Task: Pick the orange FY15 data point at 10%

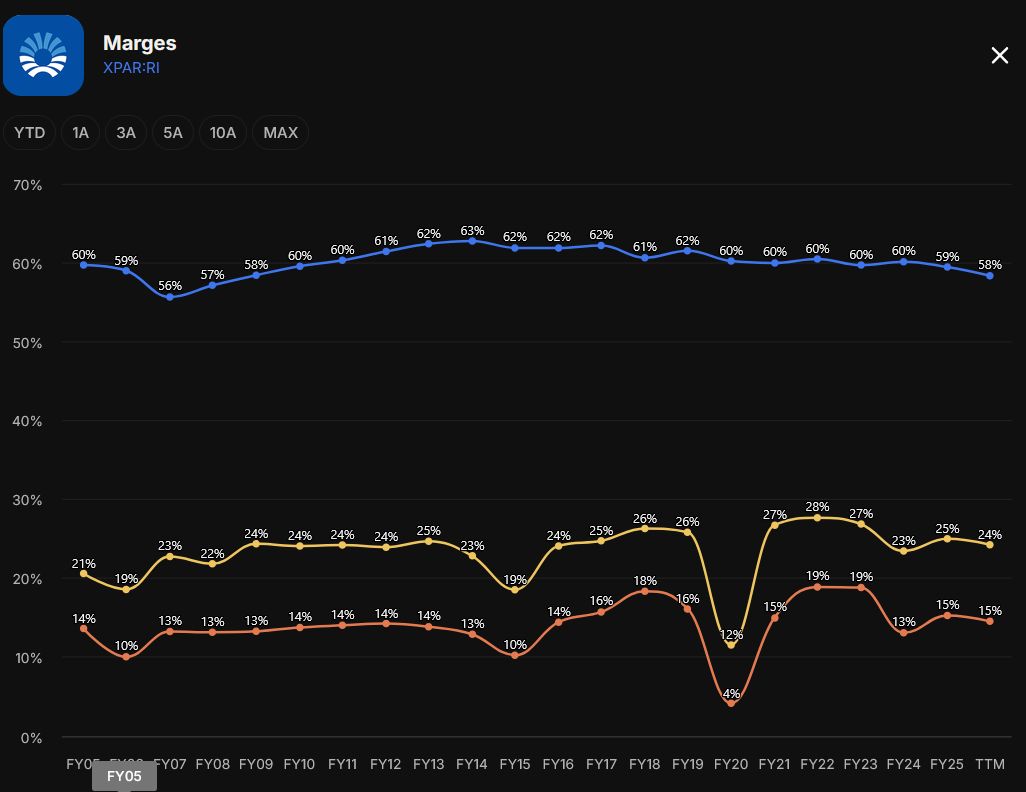Action: [x=515, y=655]
